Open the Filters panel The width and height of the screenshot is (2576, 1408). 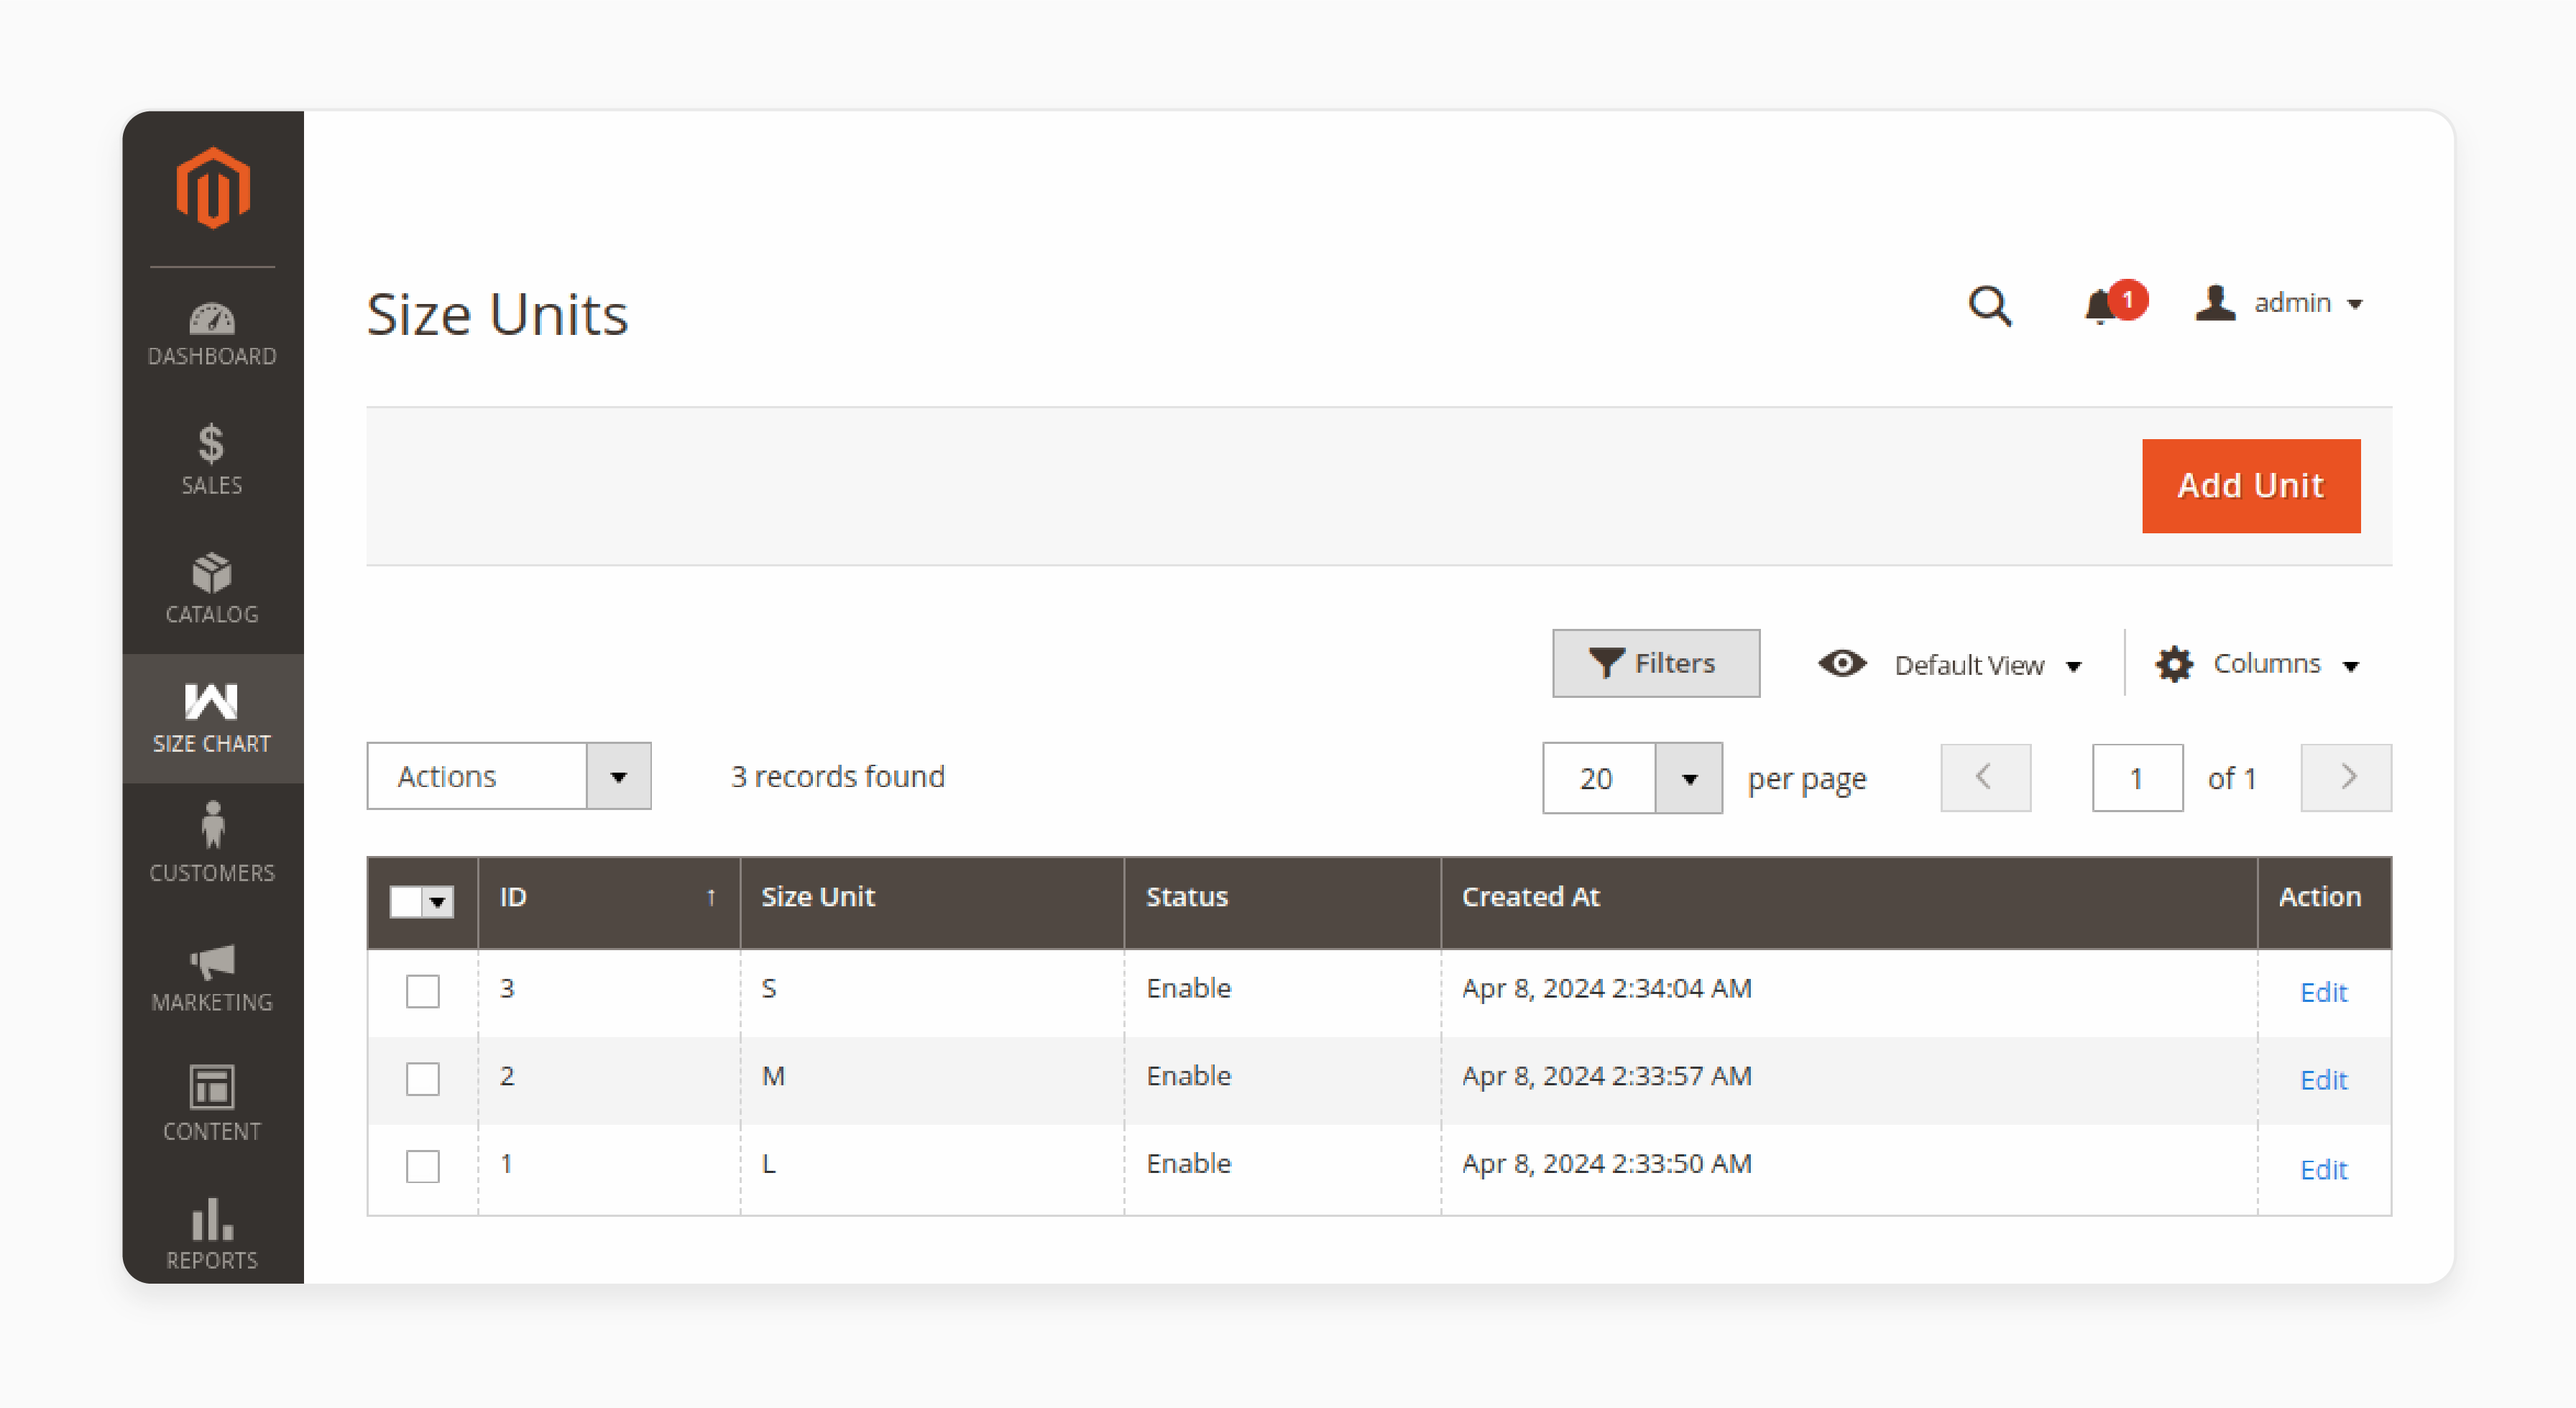coord(1656,663)
